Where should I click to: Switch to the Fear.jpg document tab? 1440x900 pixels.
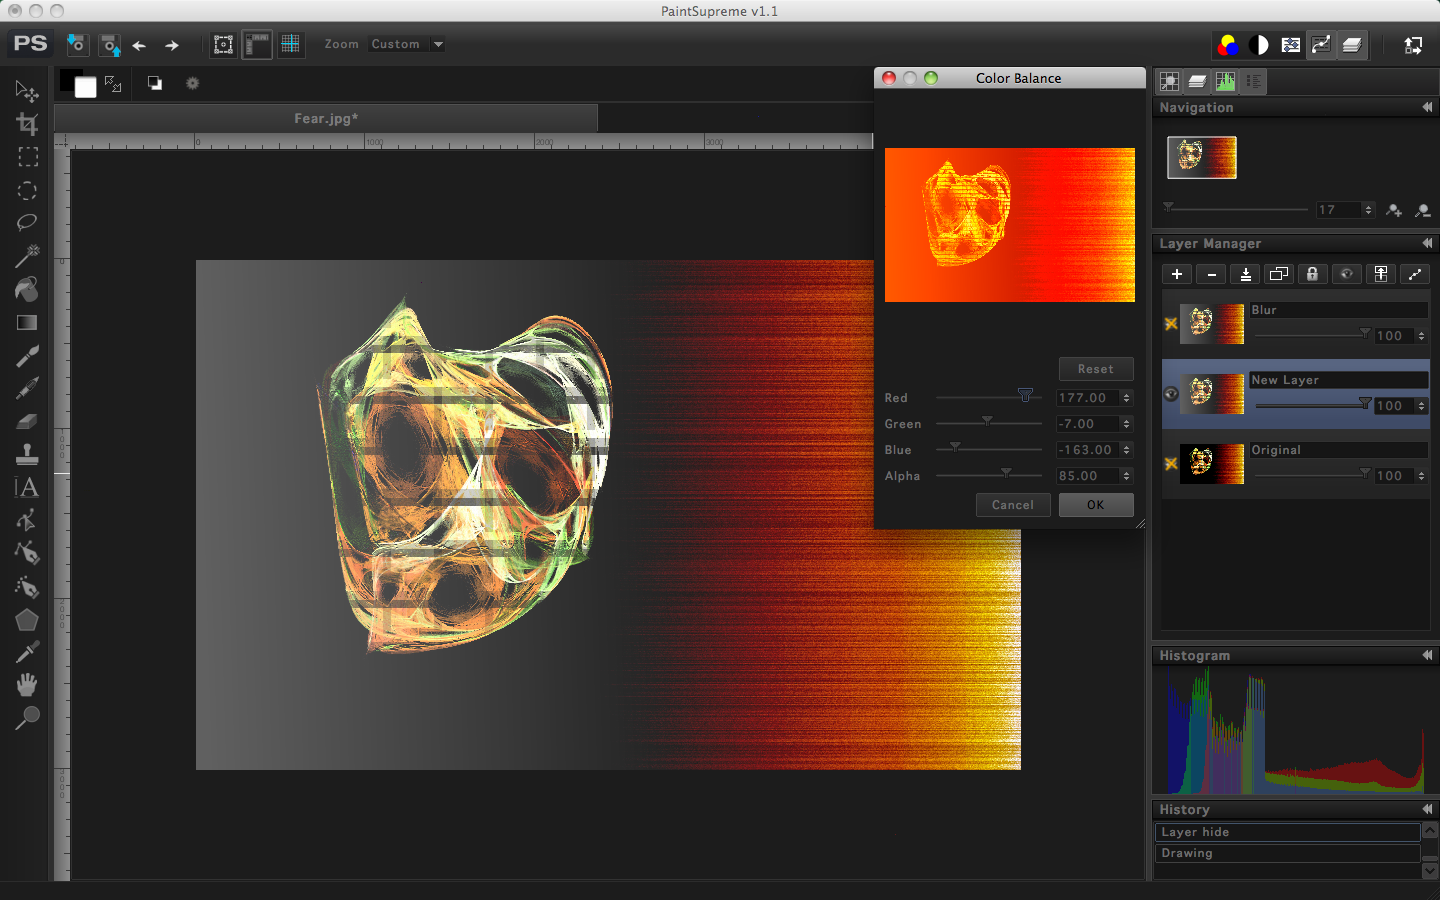point(326,118)
